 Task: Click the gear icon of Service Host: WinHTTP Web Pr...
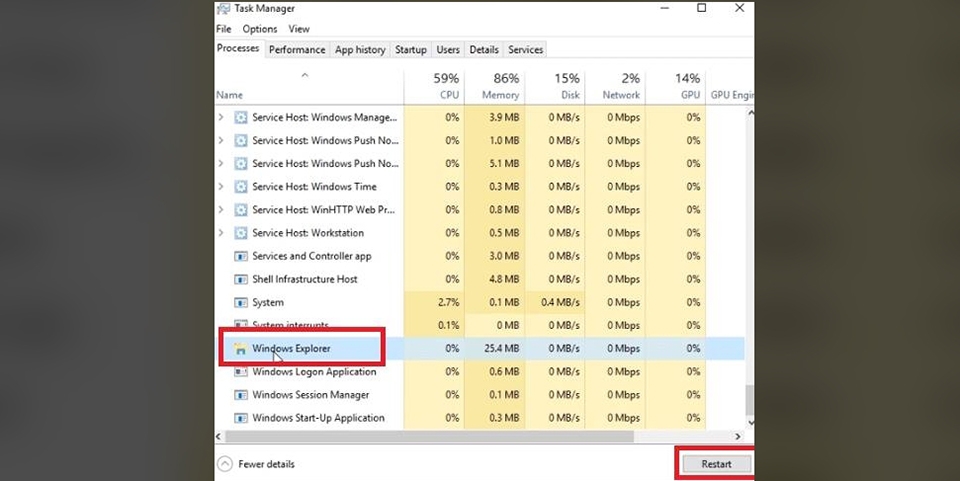[x=241, y=210]
